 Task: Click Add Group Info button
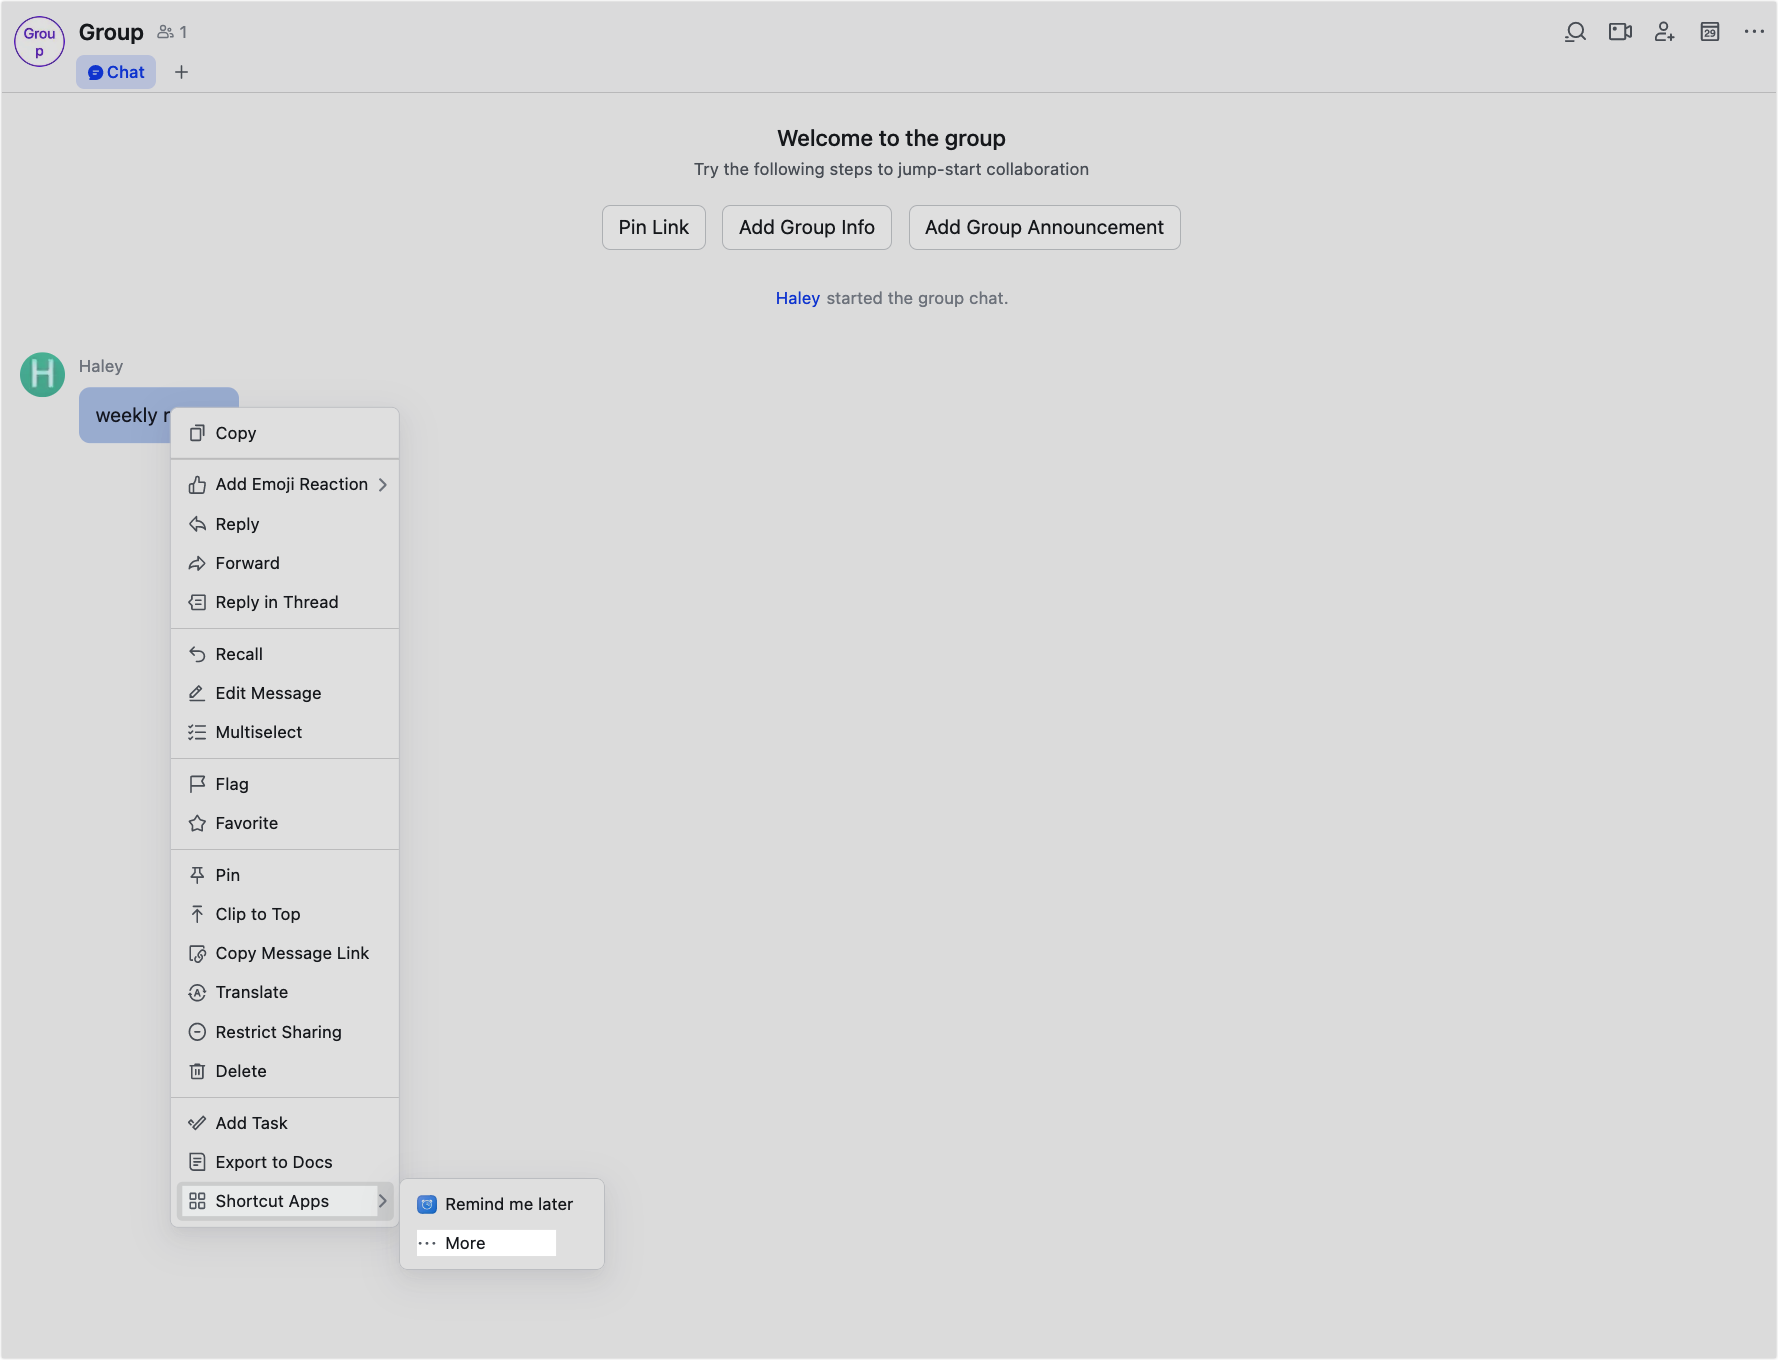click(806, 227)
